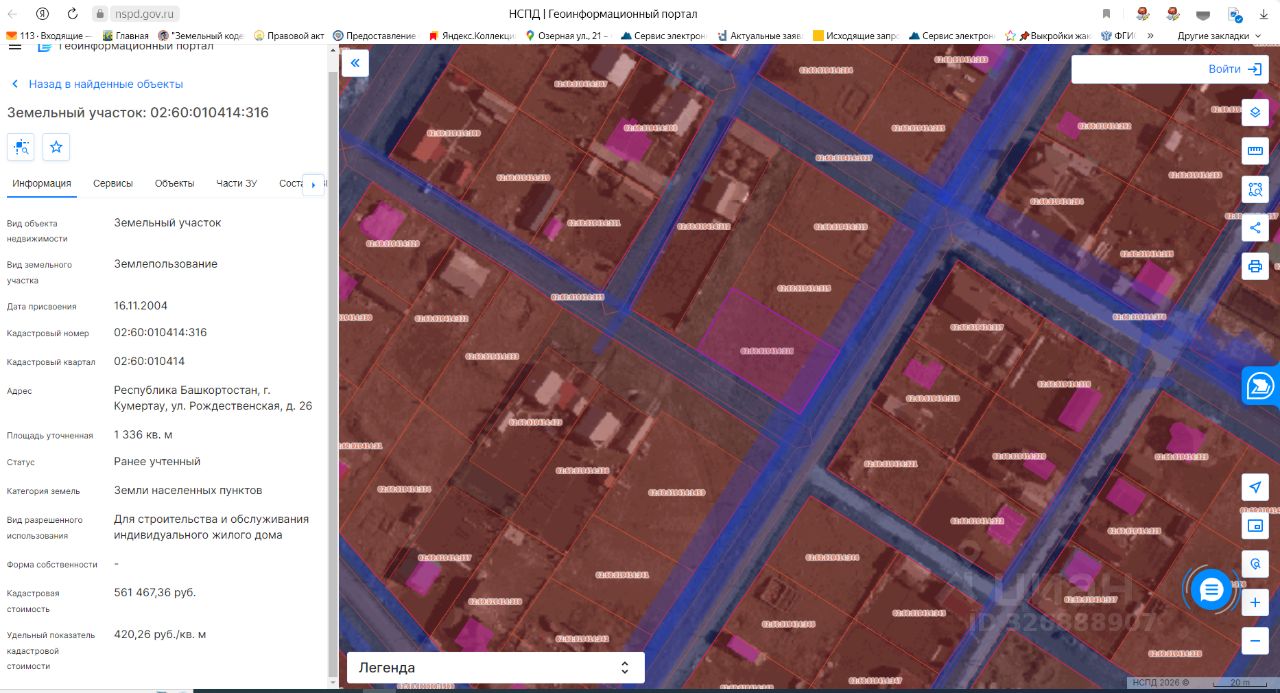The width and height of the screenshot is (1280, 693).
Task: Open the Главная bookmark
Action: coord(124,36)
